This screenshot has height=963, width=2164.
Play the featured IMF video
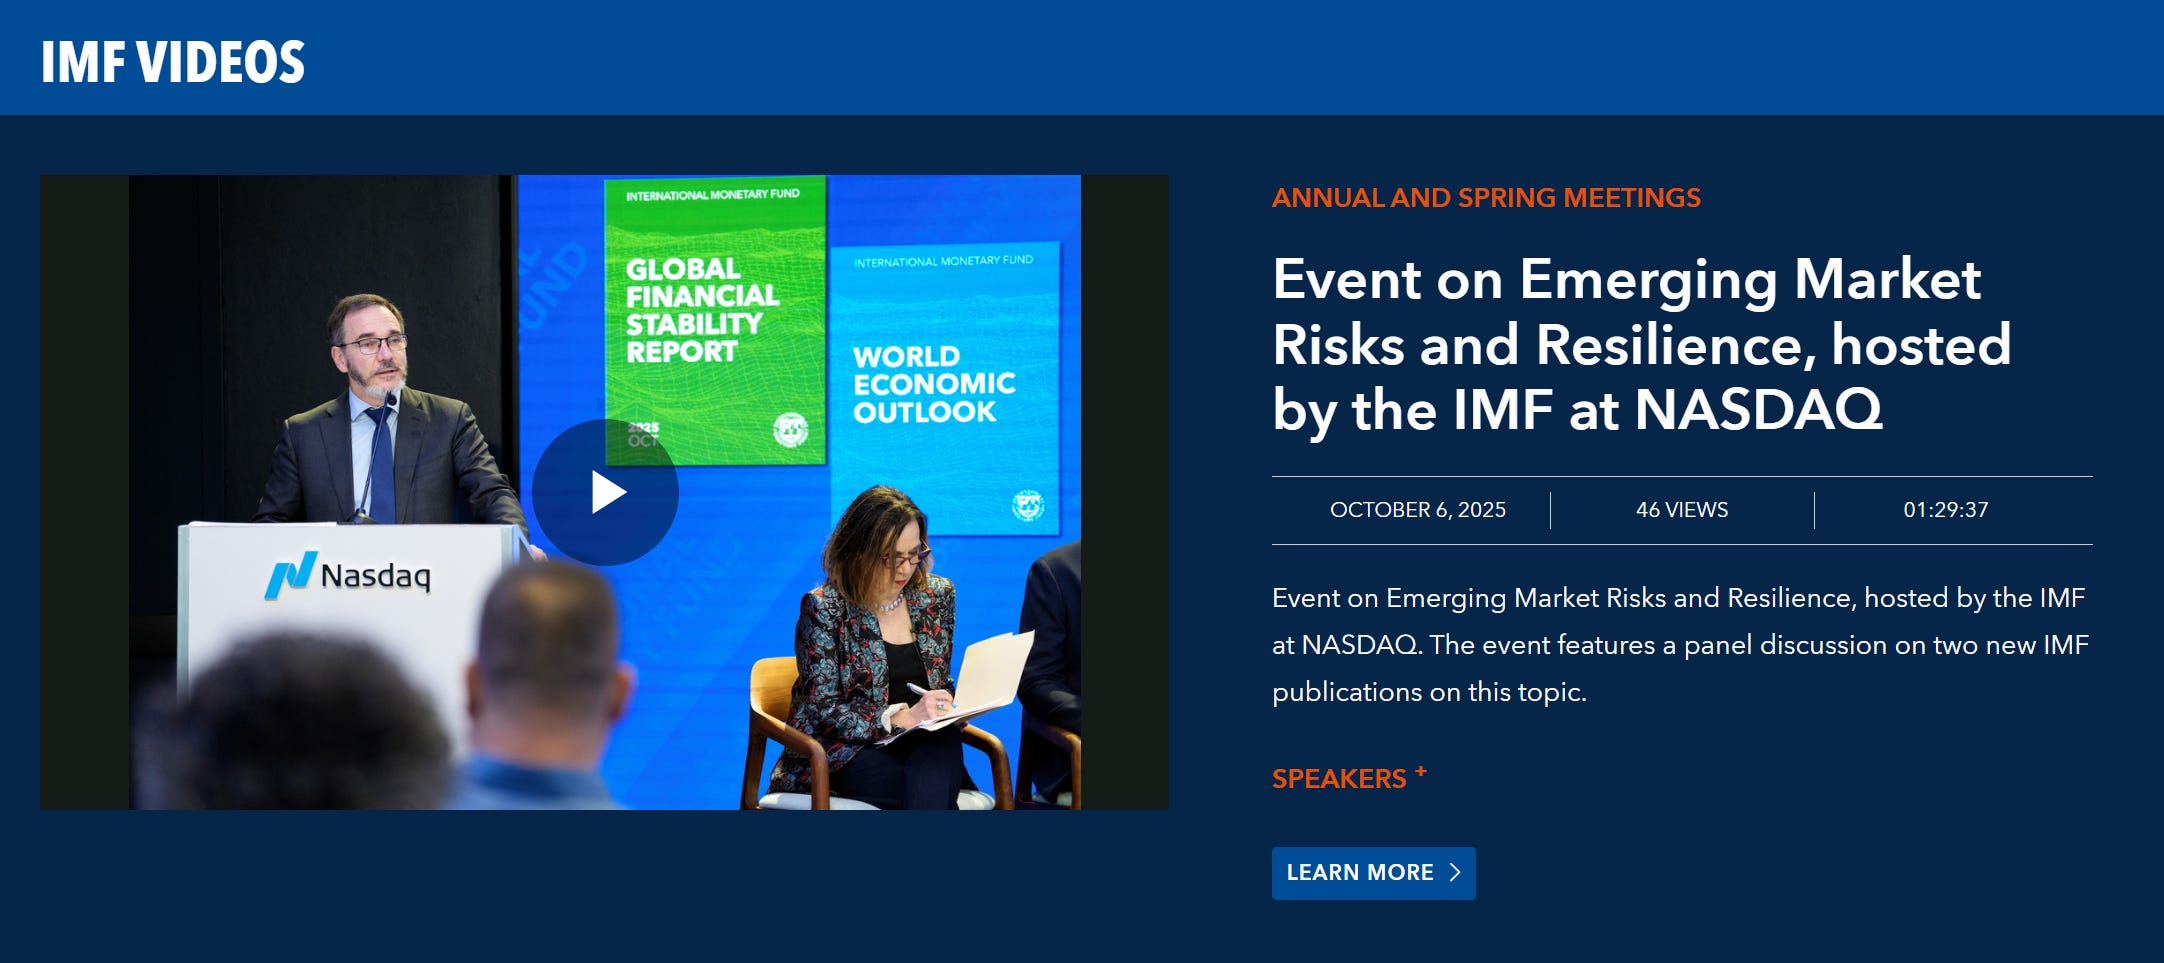[x=605, y=492]
